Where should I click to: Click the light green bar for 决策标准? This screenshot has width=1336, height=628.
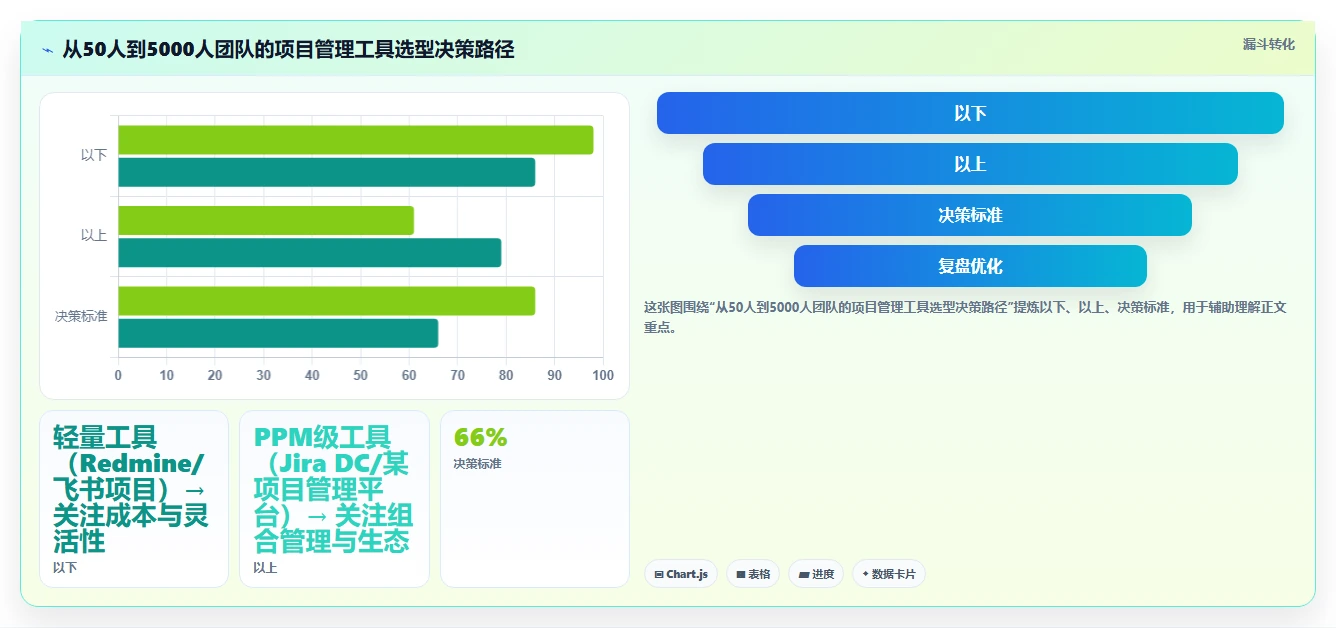pyautogui.click(x=327, y=301)
